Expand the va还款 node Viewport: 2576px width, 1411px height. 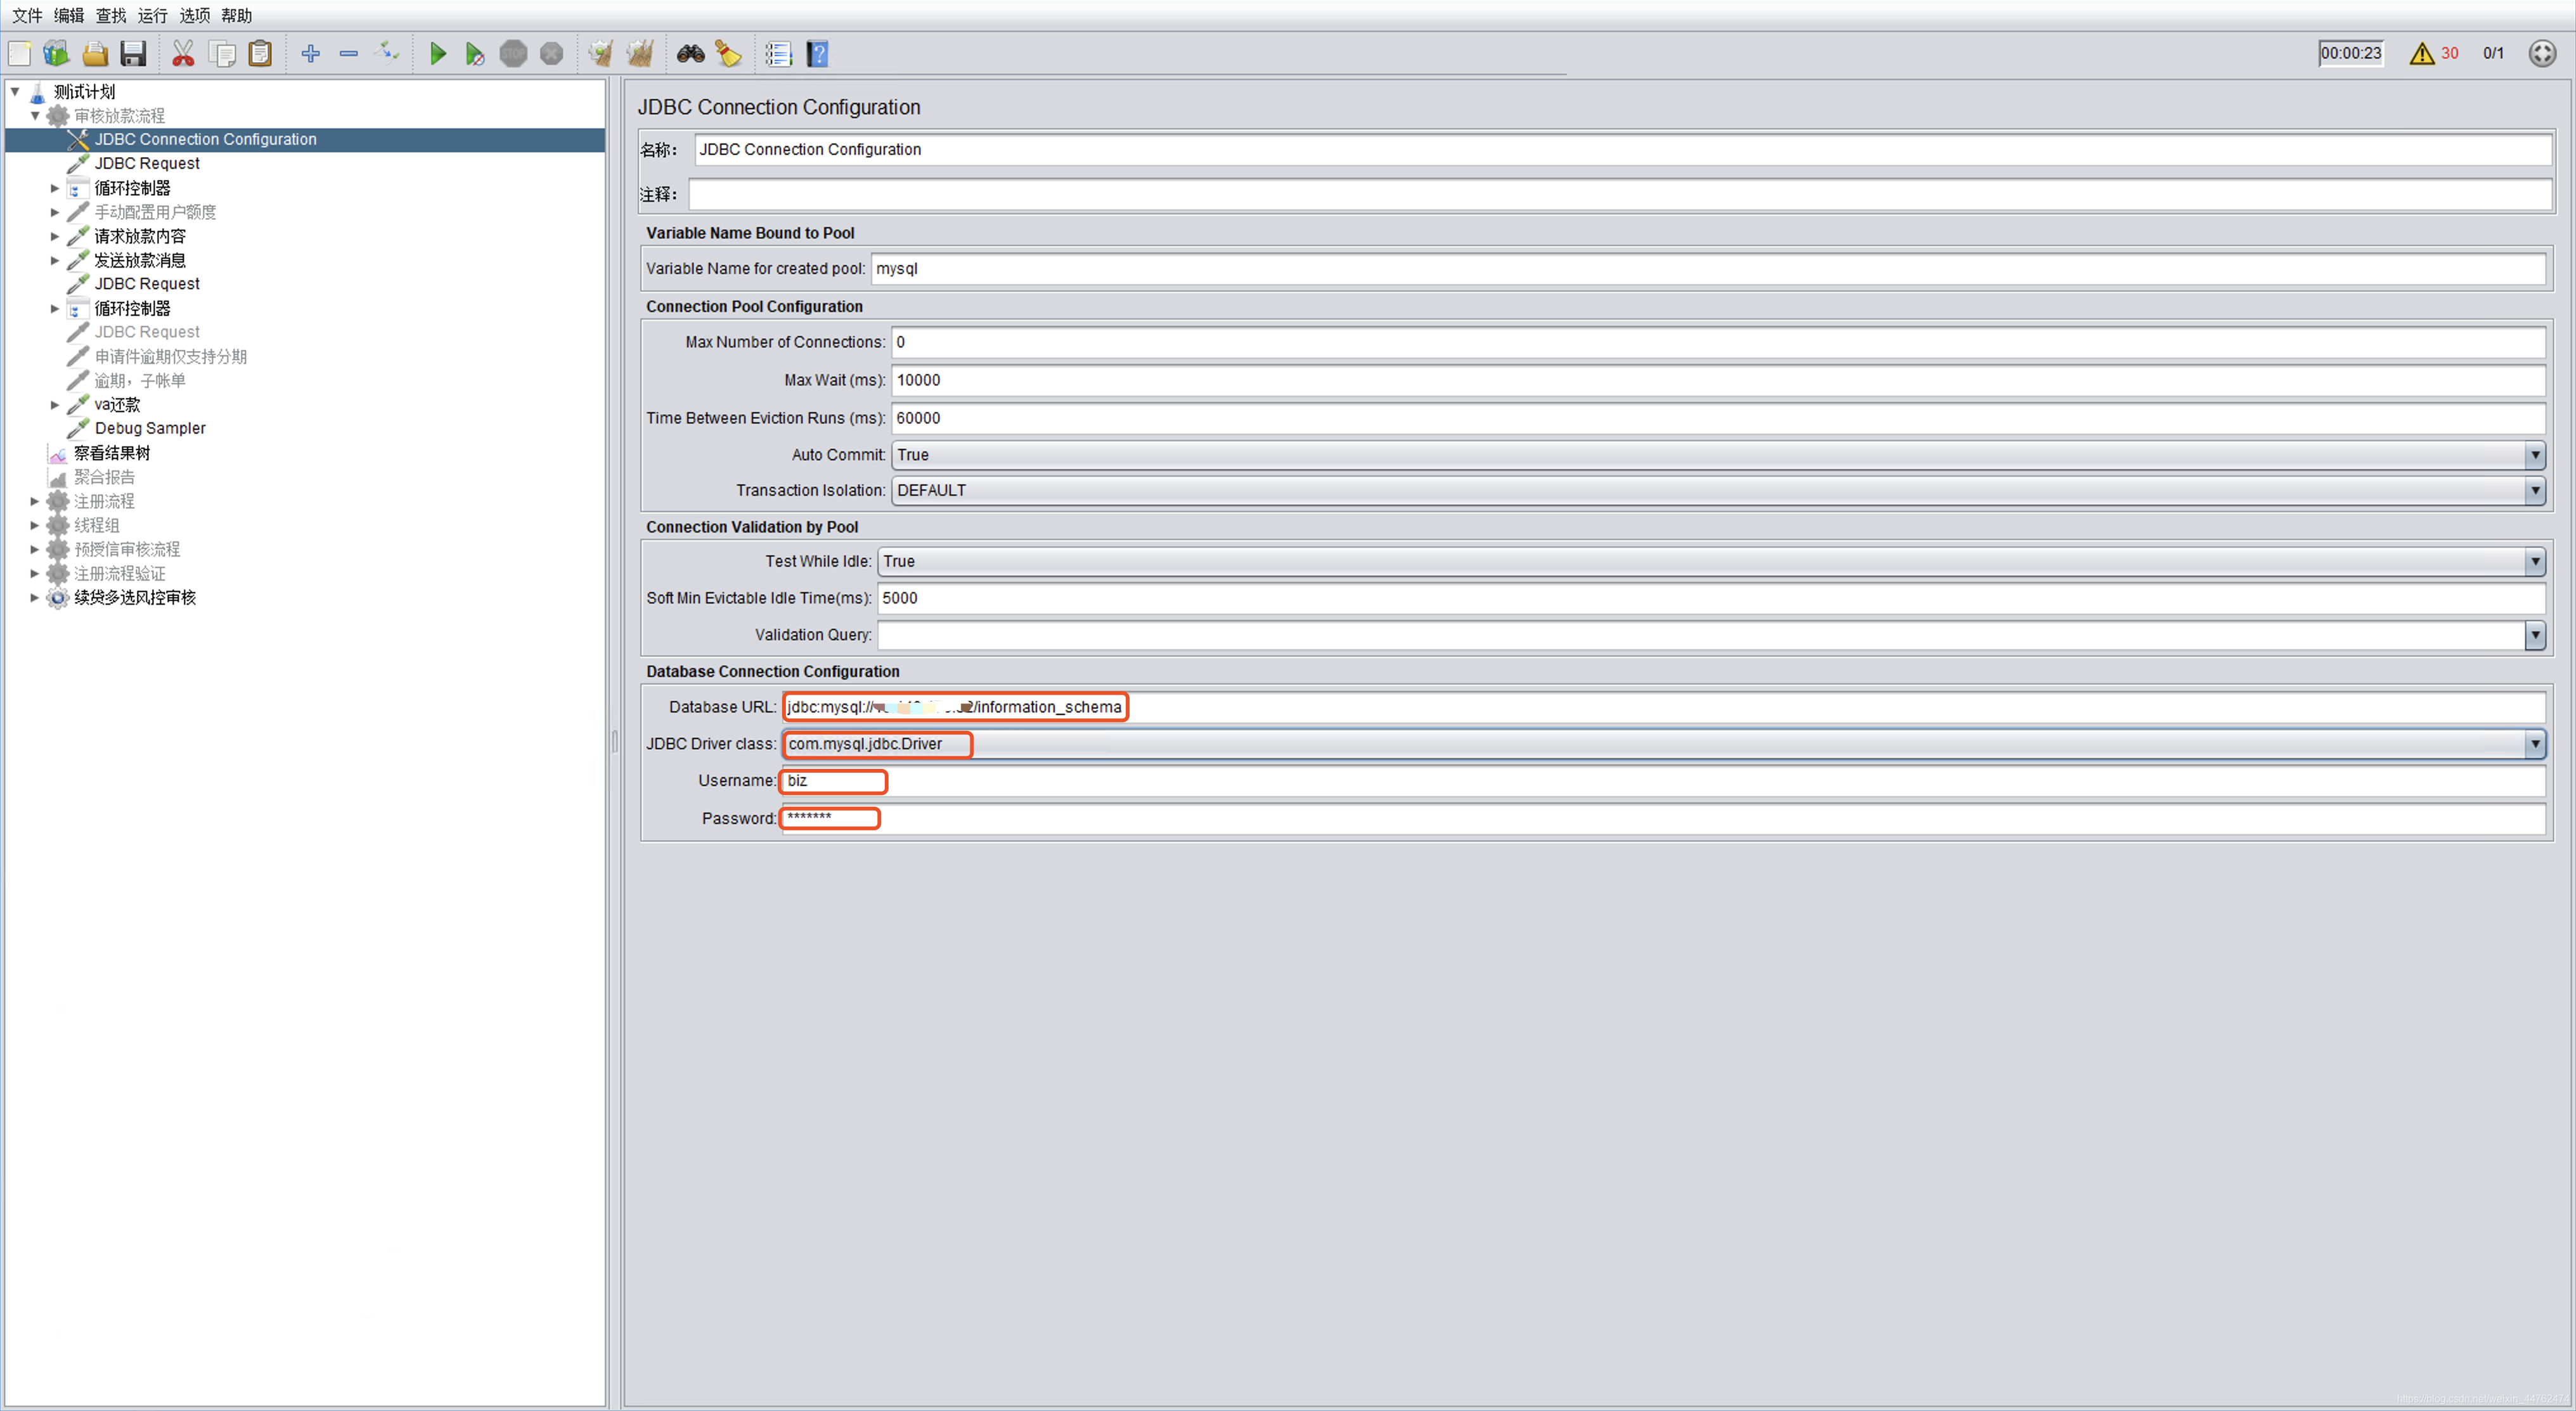click(55, 405)
